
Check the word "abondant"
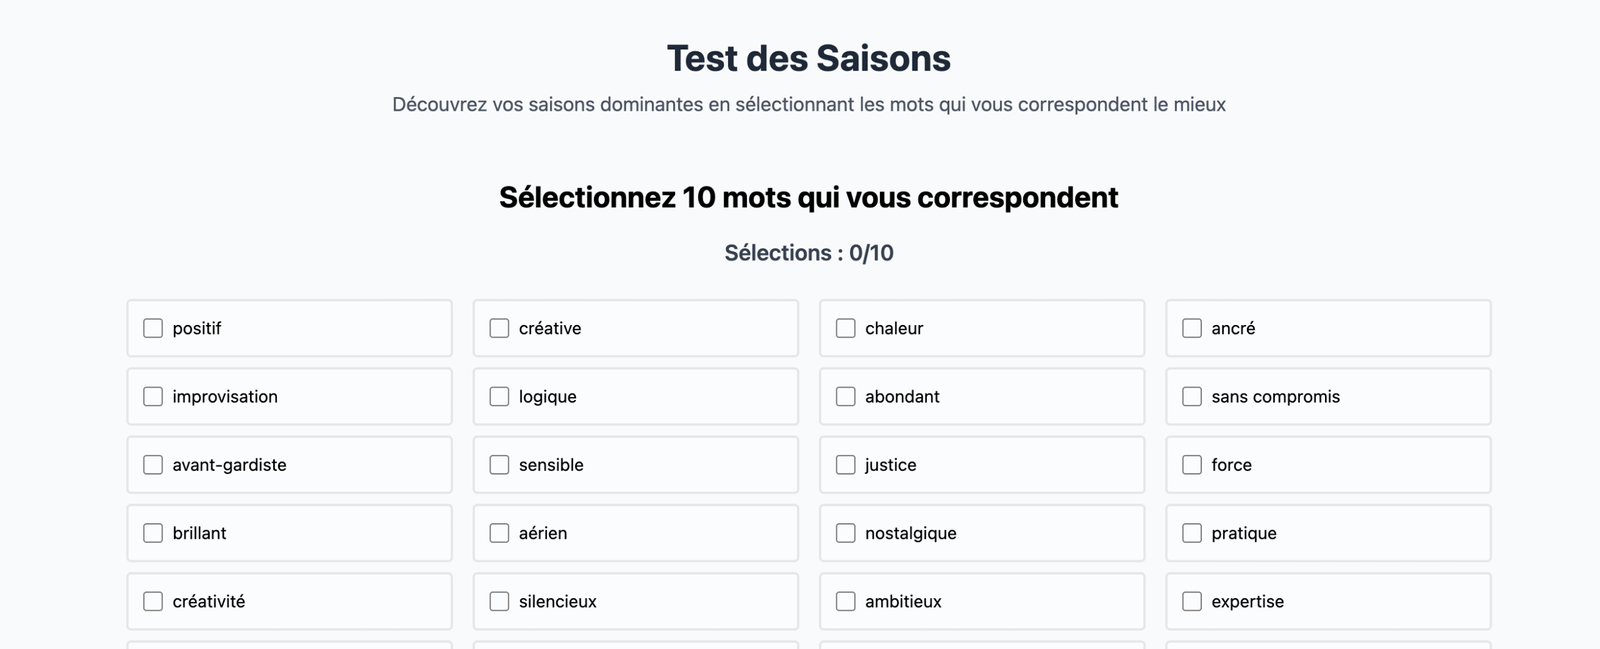click(845, 396)
